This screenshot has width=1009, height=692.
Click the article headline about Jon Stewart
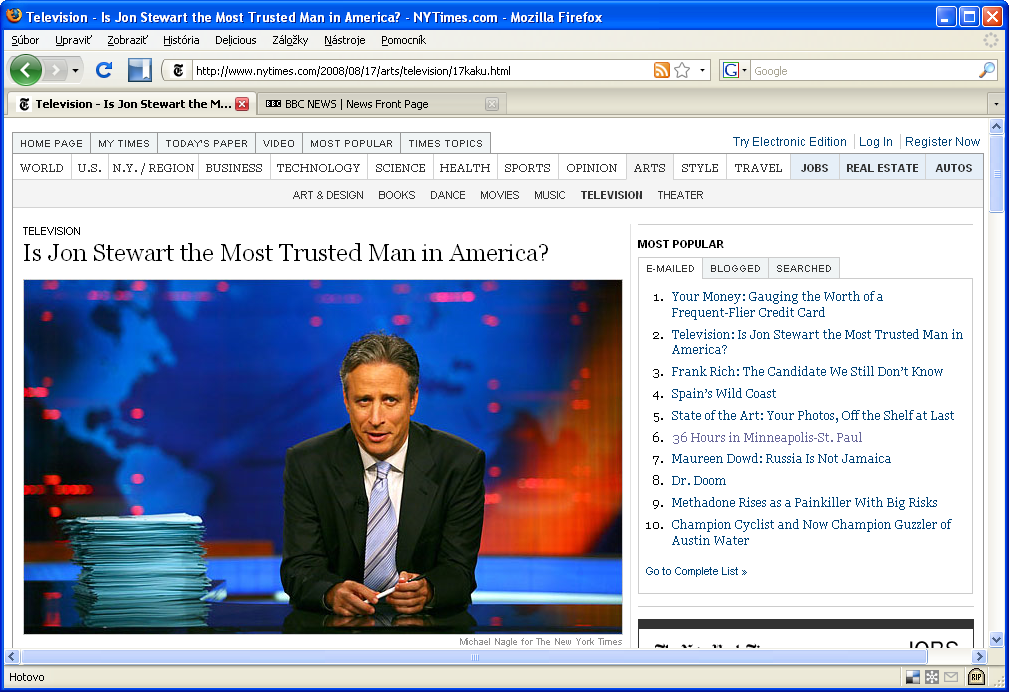pyautogui.click(x=286, y=253)
